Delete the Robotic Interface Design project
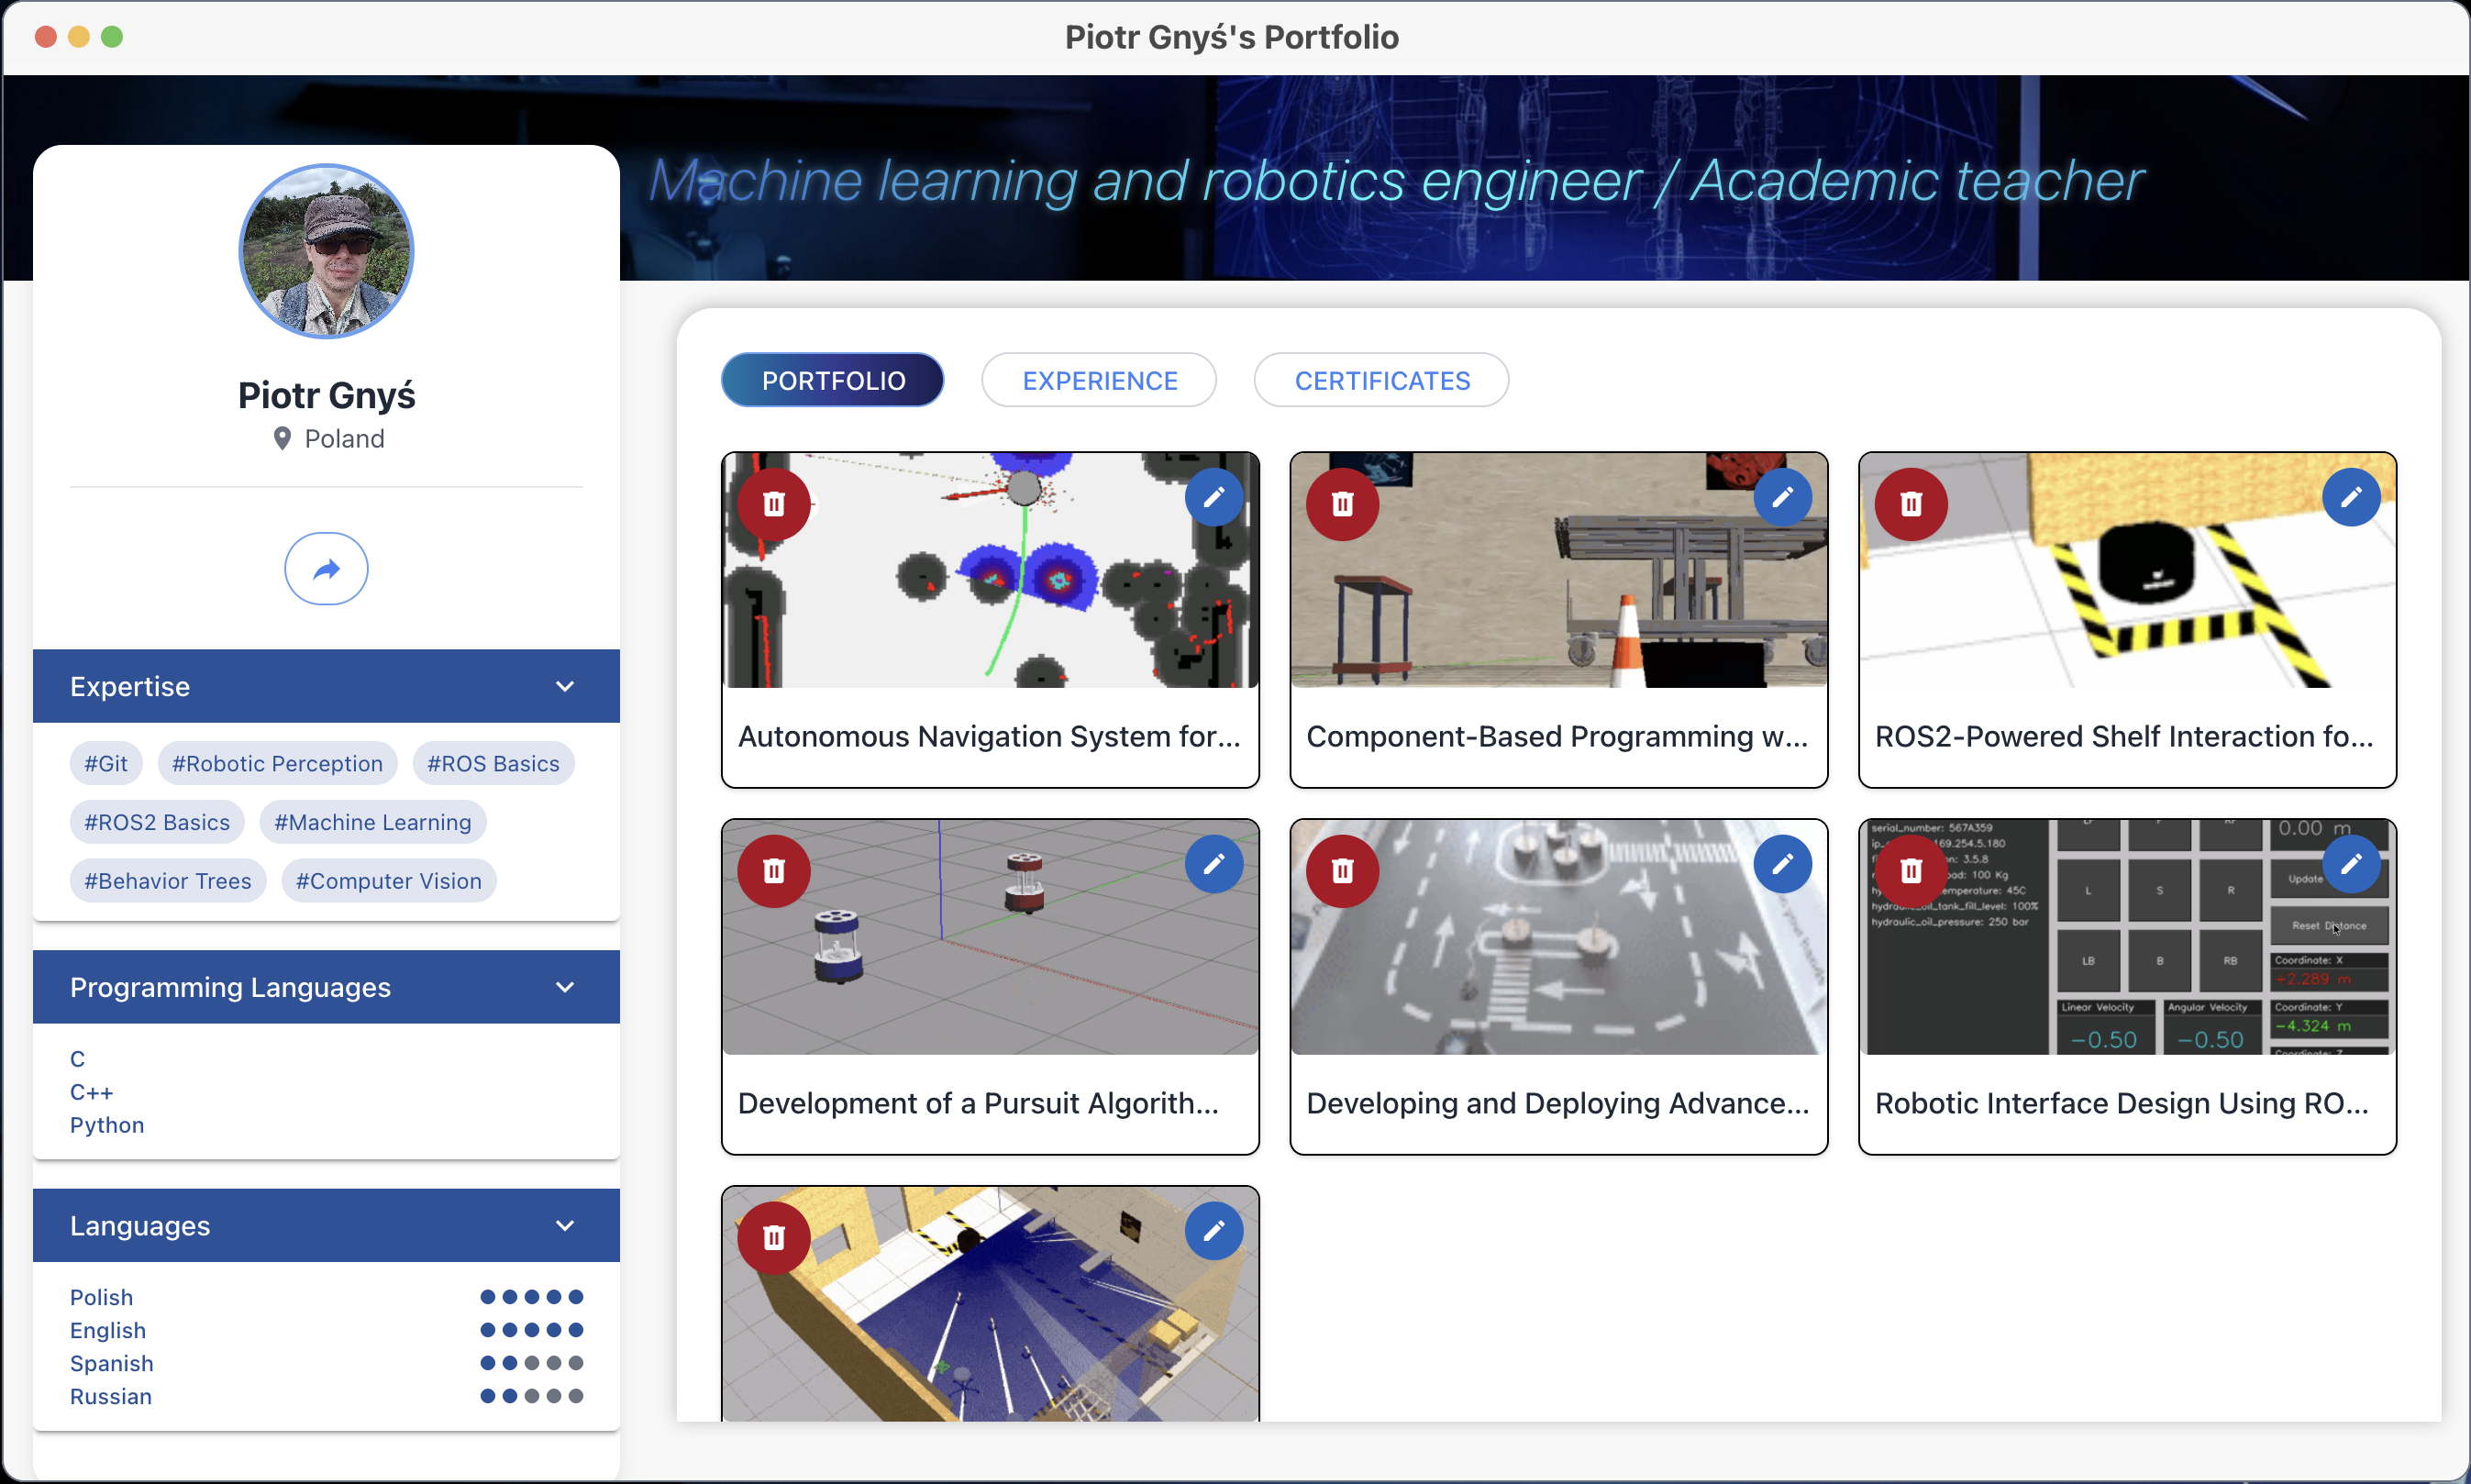 pyautogui.click(x=1910, y=871)
